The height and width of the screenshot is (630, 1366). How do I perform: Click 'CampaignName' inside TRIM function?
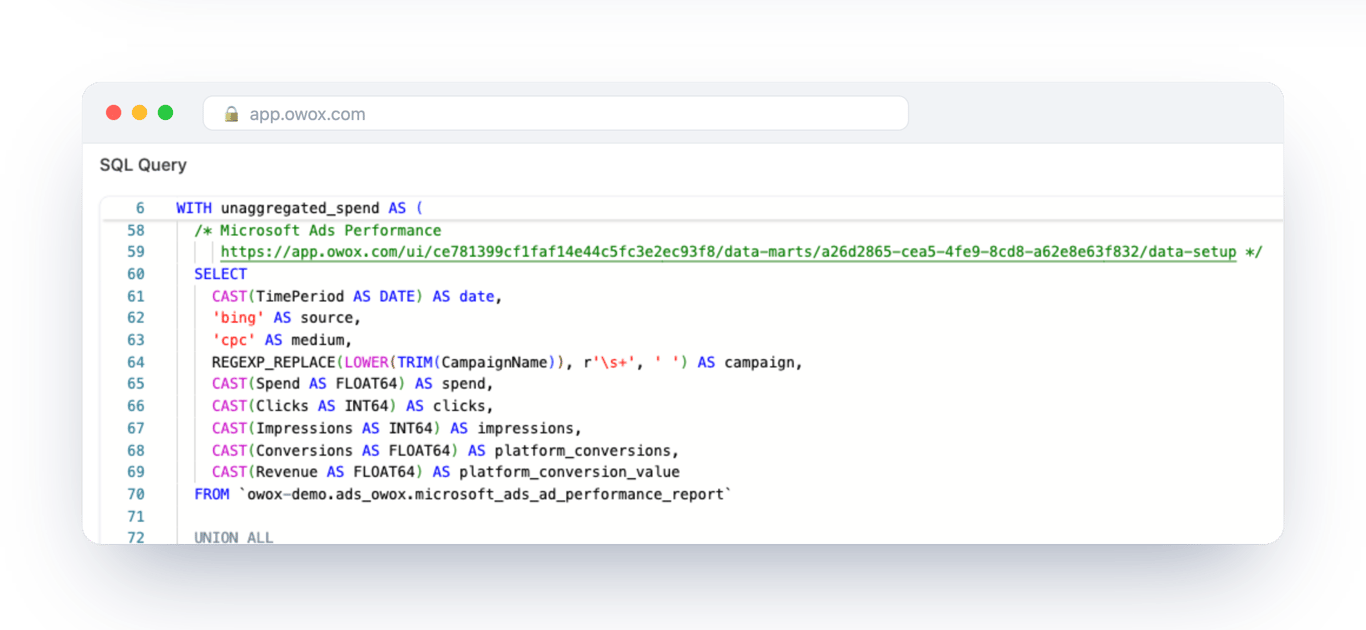(x=494, y=362)
